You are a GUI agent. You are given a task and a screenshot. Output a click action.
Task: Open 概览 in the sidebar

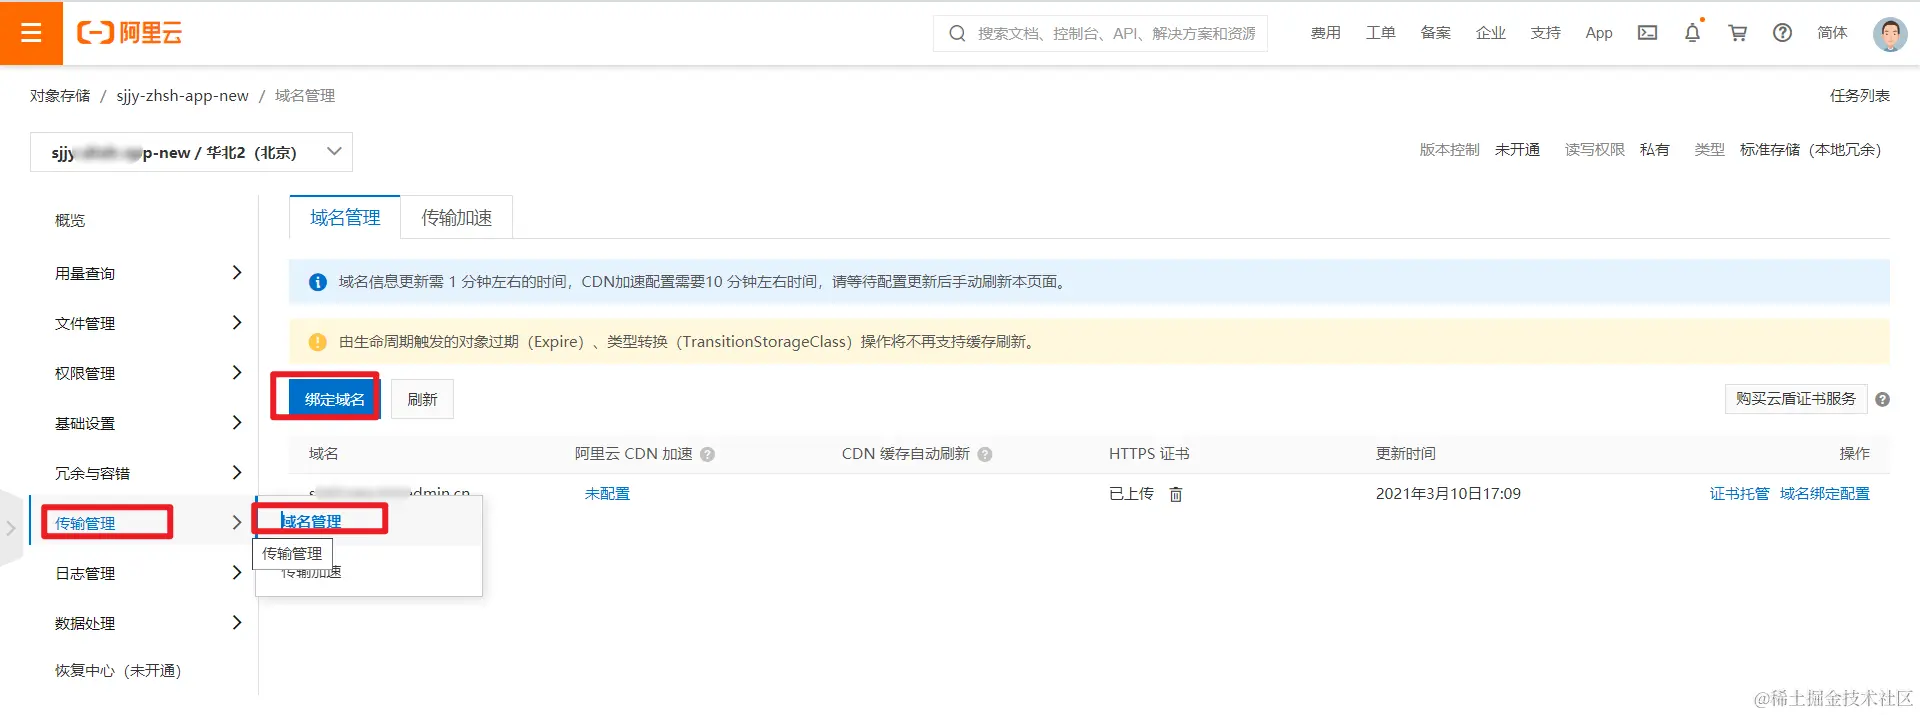point(70,220)
